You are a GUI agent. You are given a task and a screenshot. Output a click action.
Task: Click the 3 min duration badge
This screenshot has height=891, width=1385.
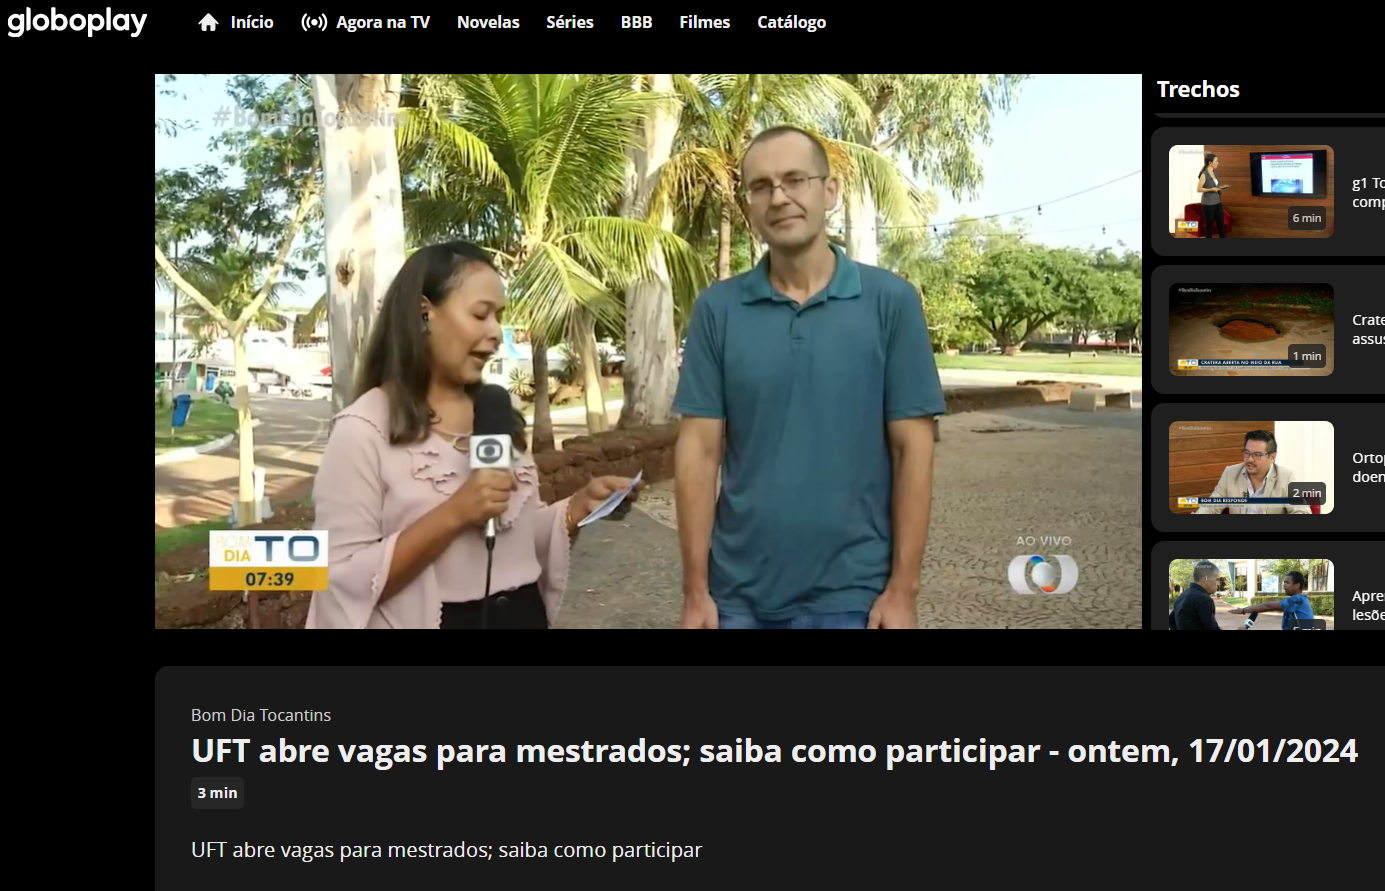tap(217, 793)
